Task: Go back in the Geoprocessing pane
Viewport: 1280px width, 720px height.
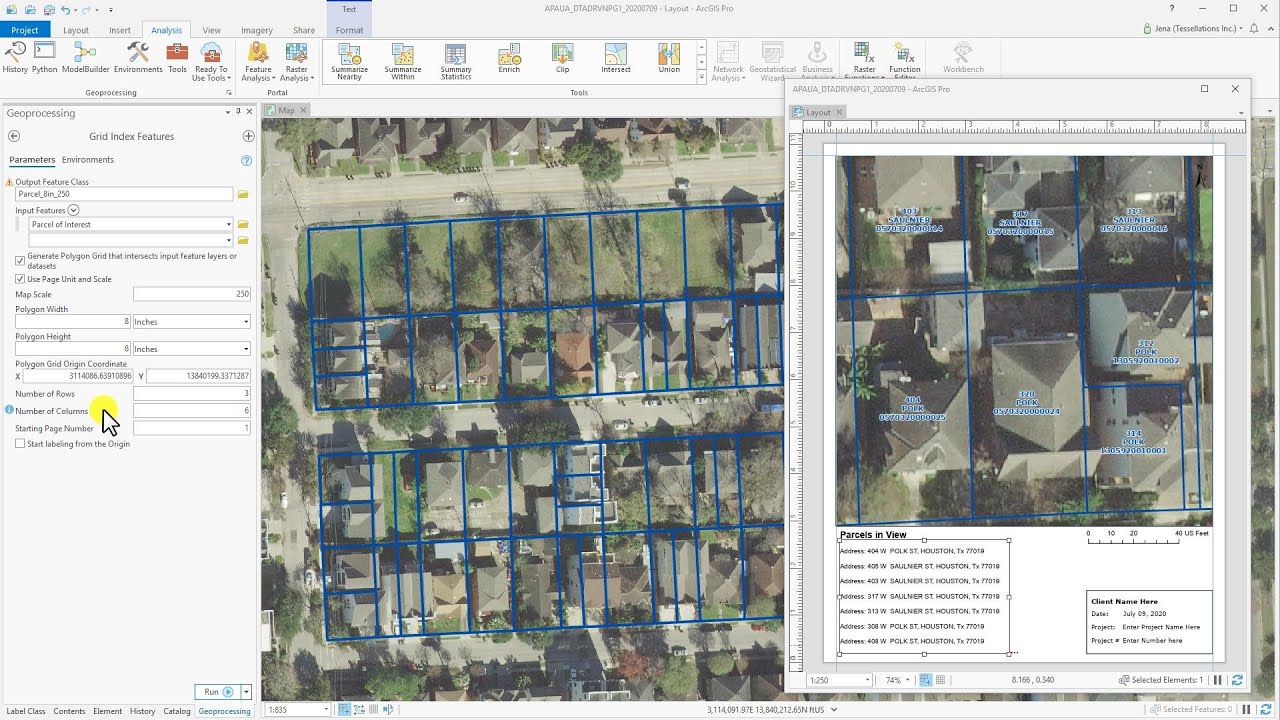Action: pyautogui.click(x=14, y=136)
